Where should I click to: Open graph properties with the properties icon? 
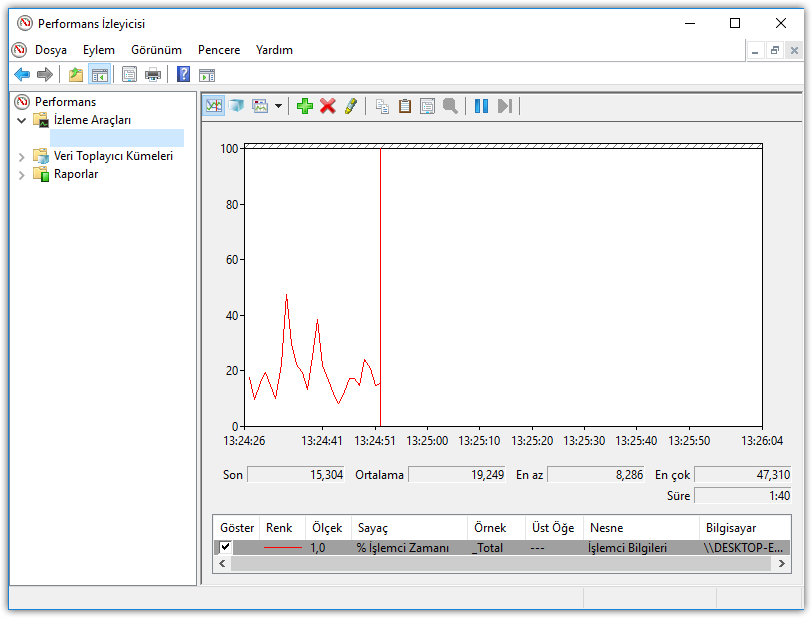pos(428,105)
